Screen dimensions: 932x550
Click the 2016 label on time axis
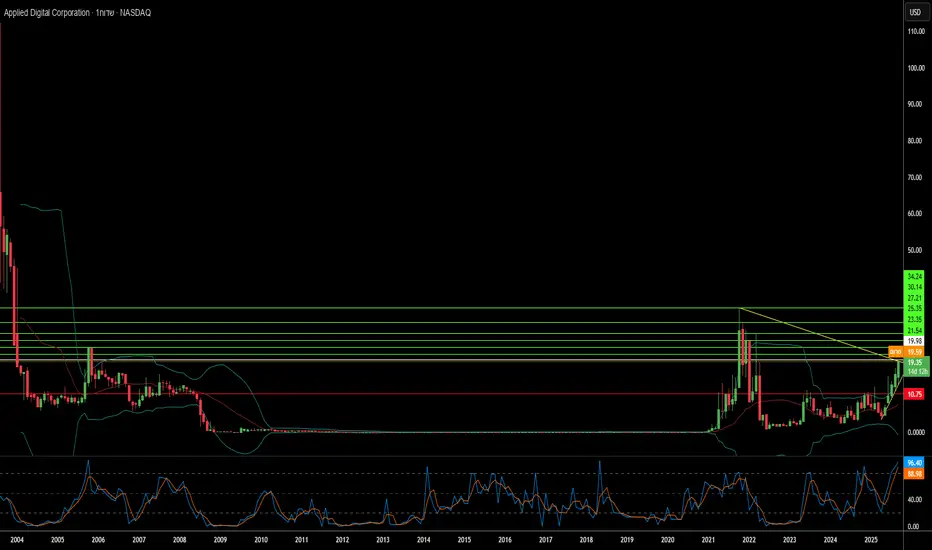pyautogui.click(x=505, y=540)
